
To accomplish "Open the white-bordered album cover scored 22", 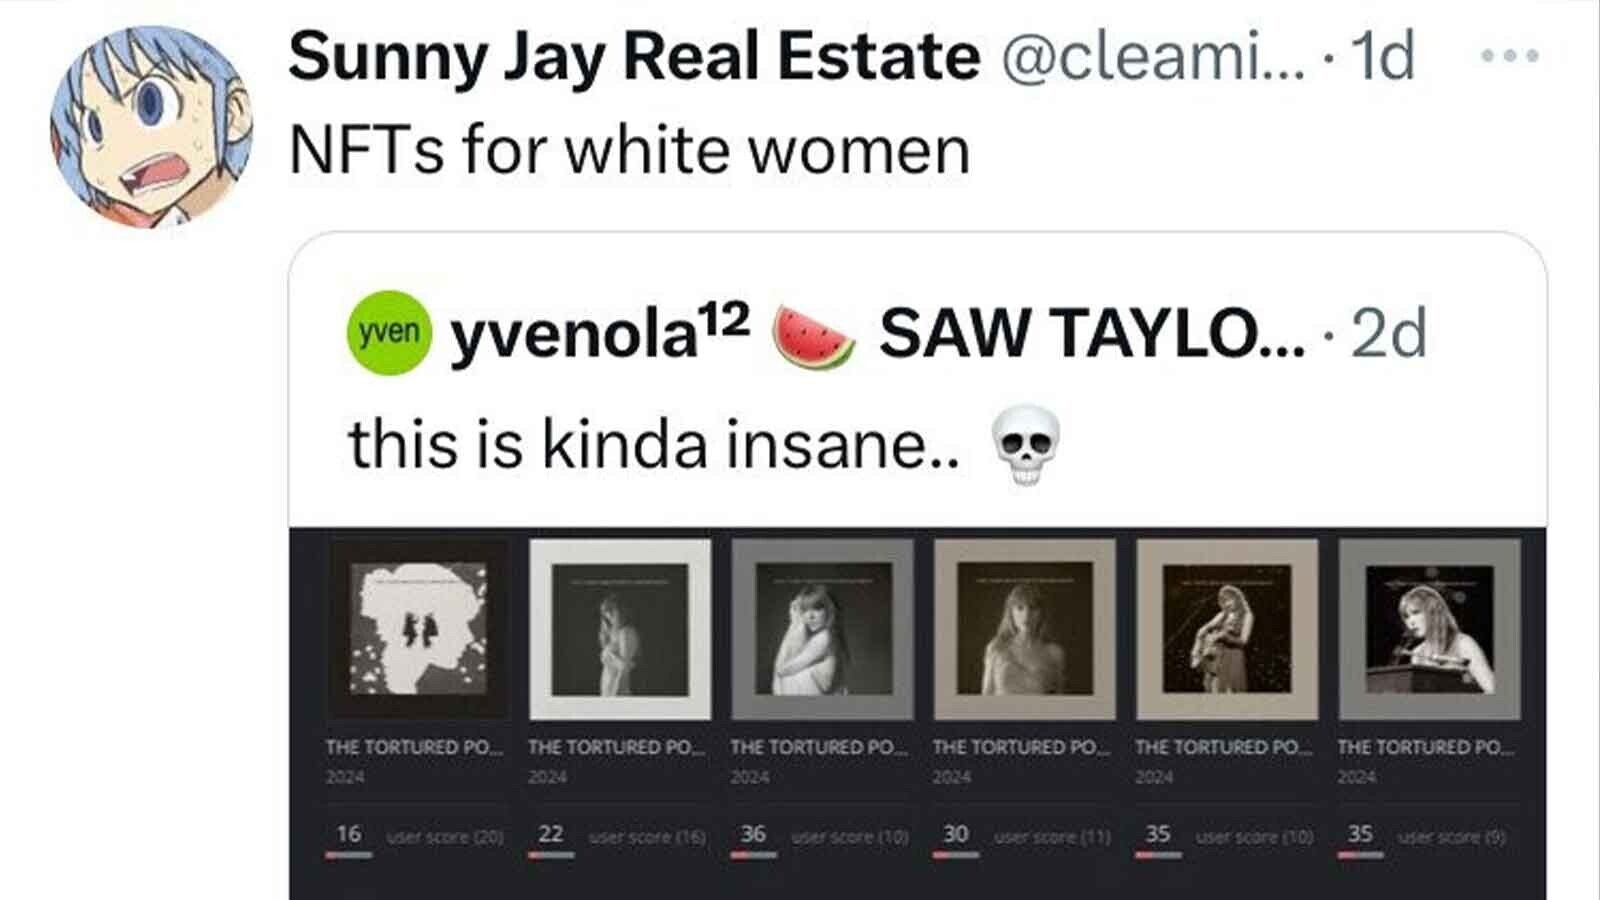I will [620, 629].
